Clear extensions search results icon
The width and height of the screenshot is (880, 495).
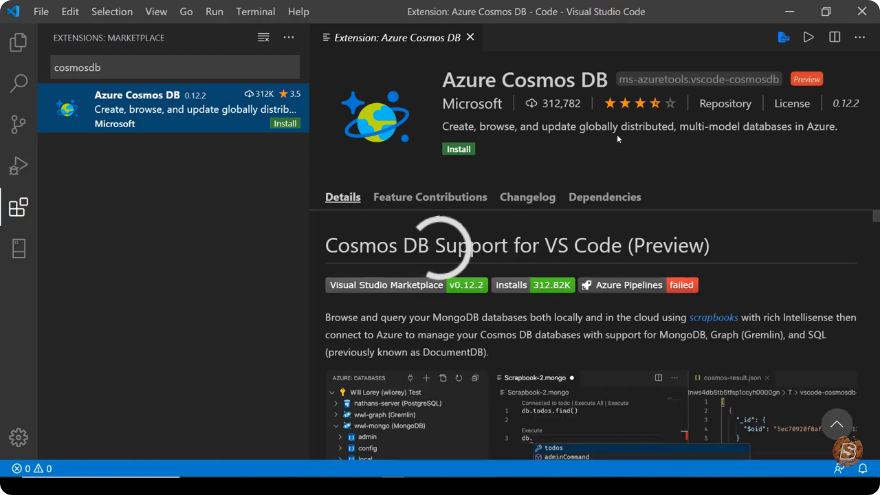tap(263, 38)
